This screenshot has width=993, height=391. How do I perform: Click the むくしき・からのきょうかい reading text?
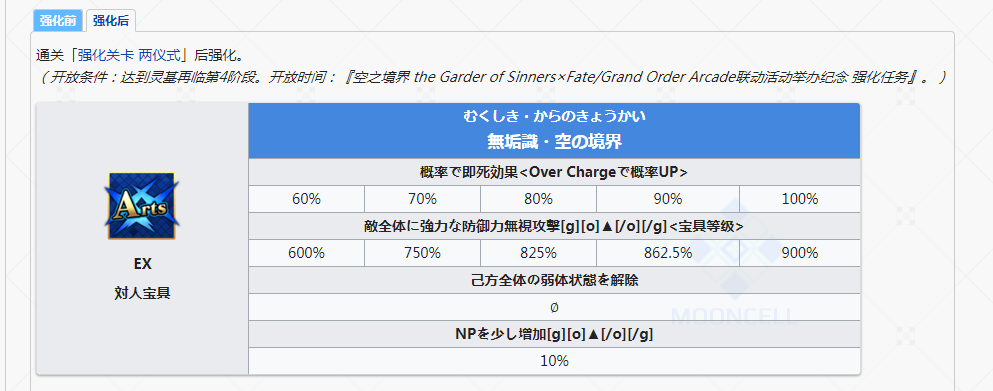(554, 117)
